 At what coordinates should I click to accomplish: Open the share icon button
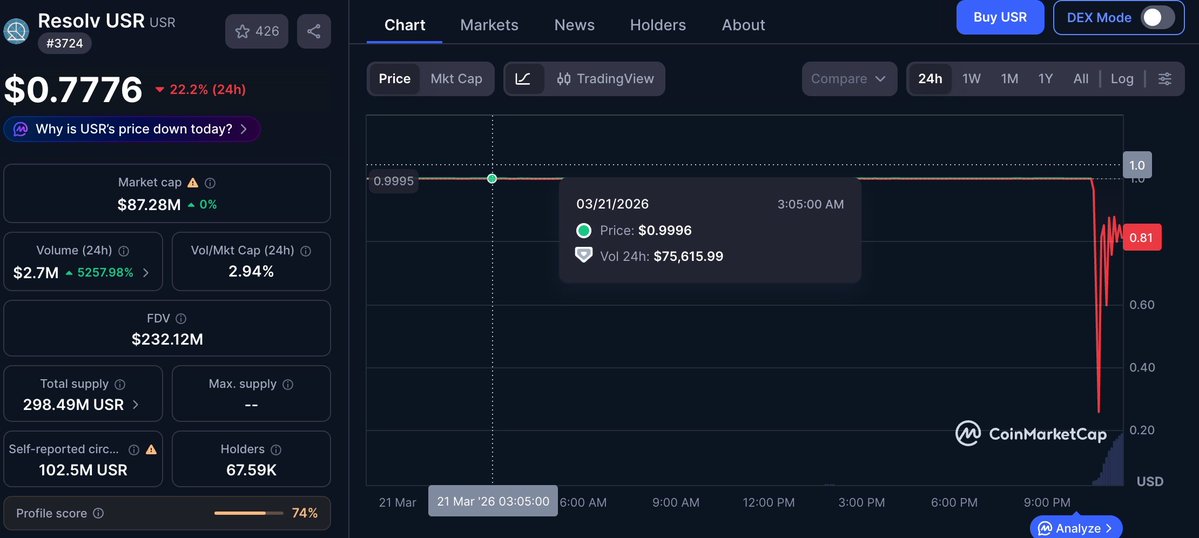click(x=314, y=31)
